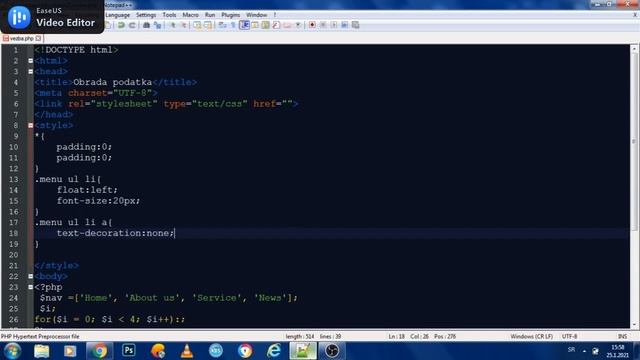Toggle the highlighted indent guide icon
640x360 pixels.
pos(244,25)
